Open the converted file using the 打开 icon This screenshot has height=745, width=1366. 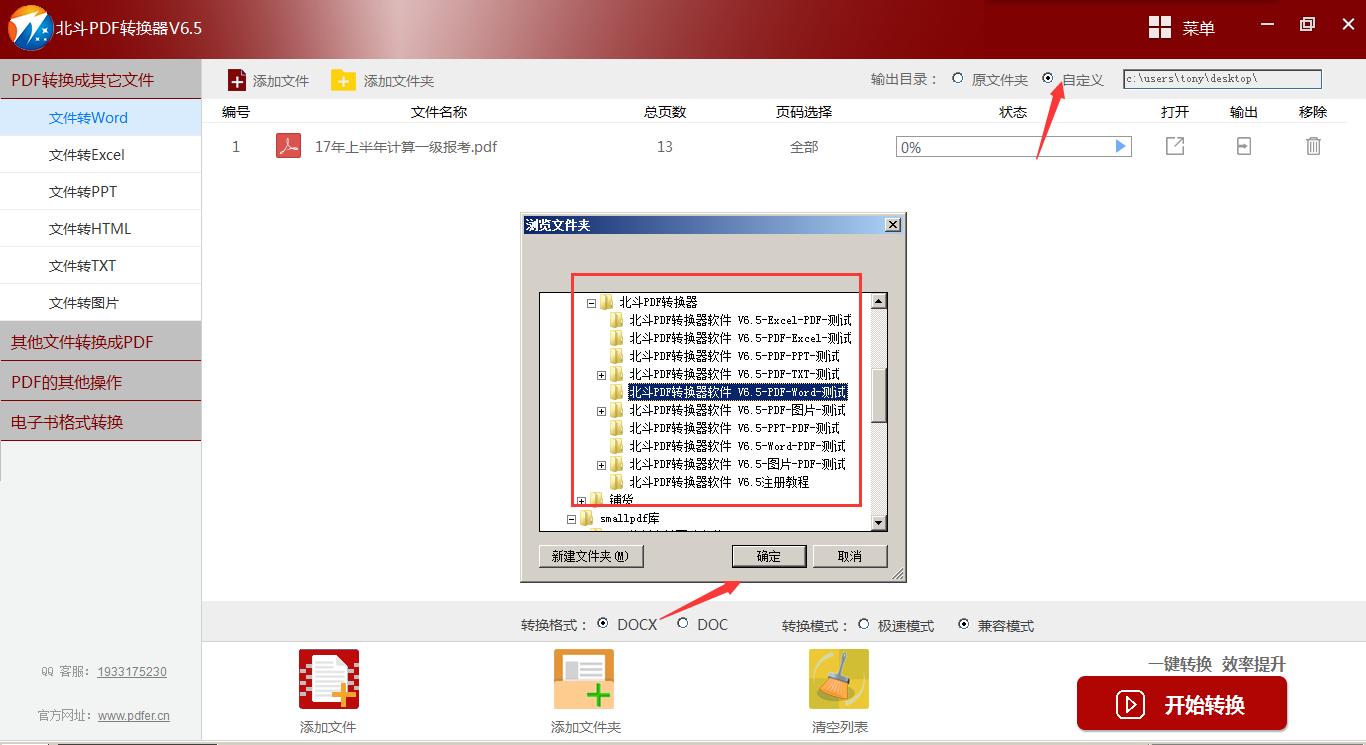1174,146
